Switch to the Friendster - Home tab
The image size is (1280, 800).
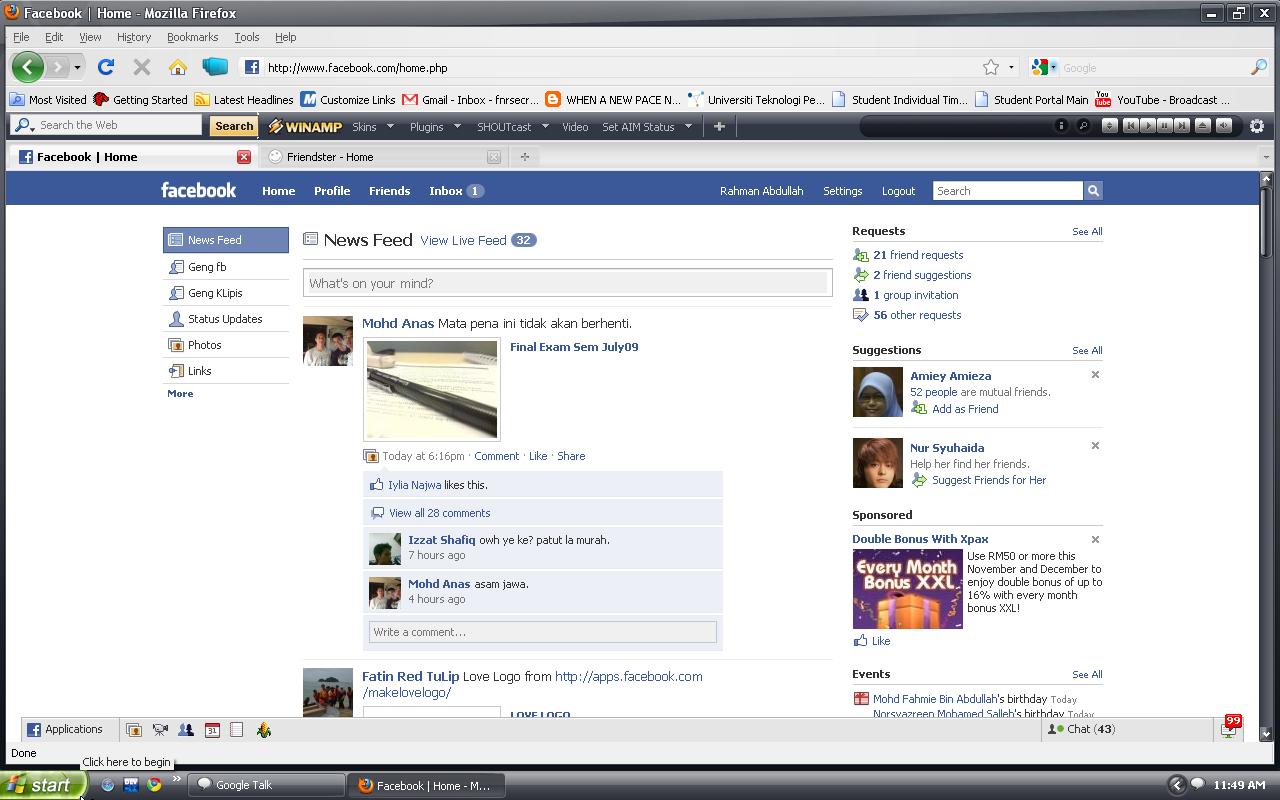coord(384,157)
